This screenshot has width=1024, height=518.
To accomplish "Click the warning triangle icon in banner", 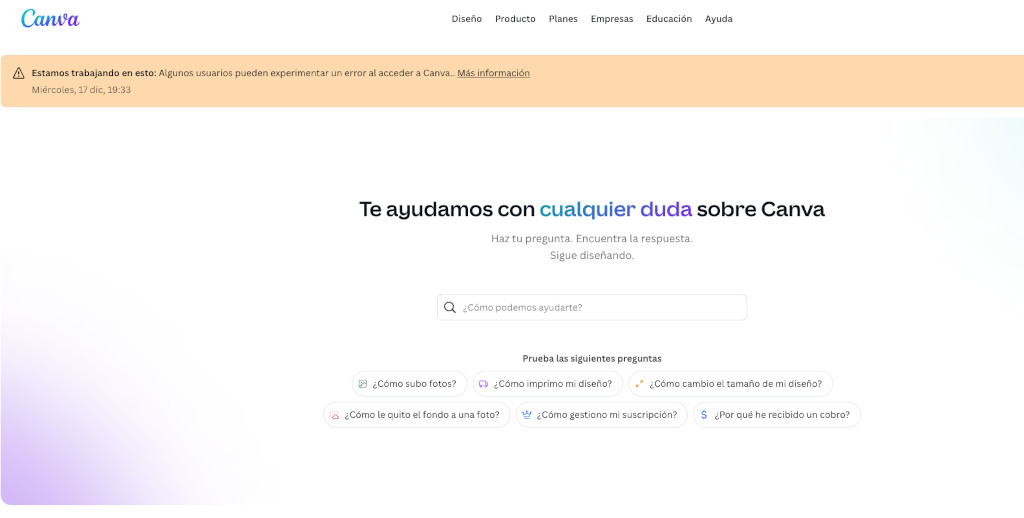I will (18, 73).
